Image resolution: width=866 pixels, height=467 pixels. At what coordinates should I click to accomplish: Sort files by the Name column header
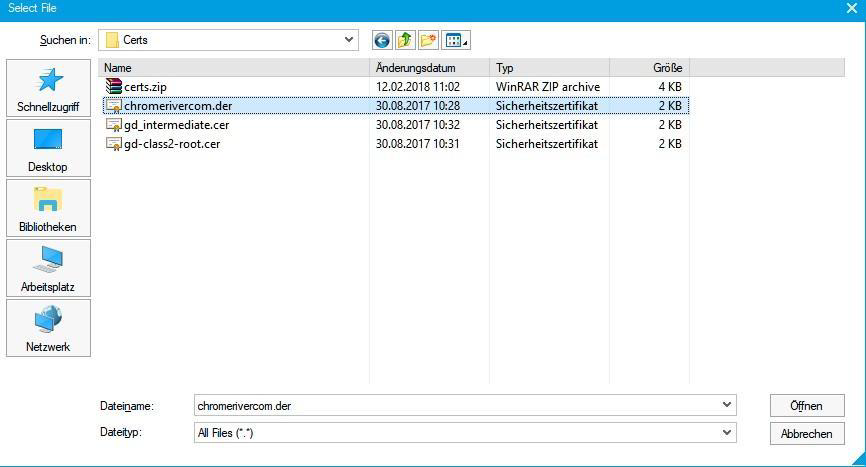coord(235,68)
